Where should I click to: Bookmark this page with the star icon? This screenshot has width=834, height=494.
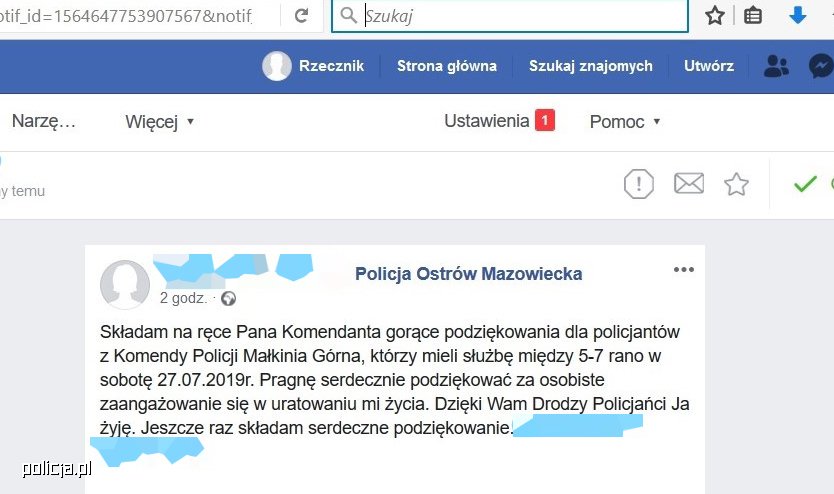715,15
